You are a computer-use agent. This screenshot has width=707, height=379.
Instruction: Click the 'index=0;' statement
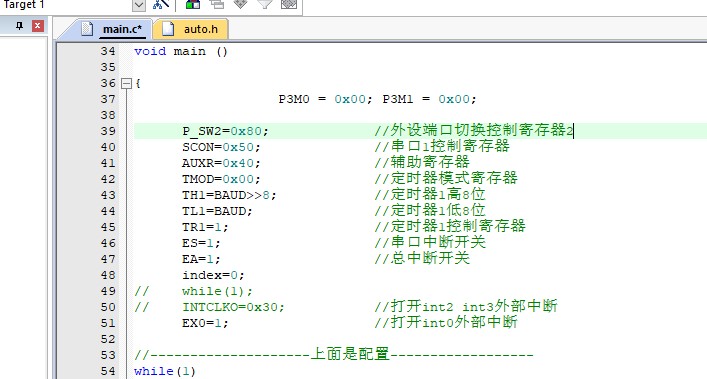(x=213, y=275)
